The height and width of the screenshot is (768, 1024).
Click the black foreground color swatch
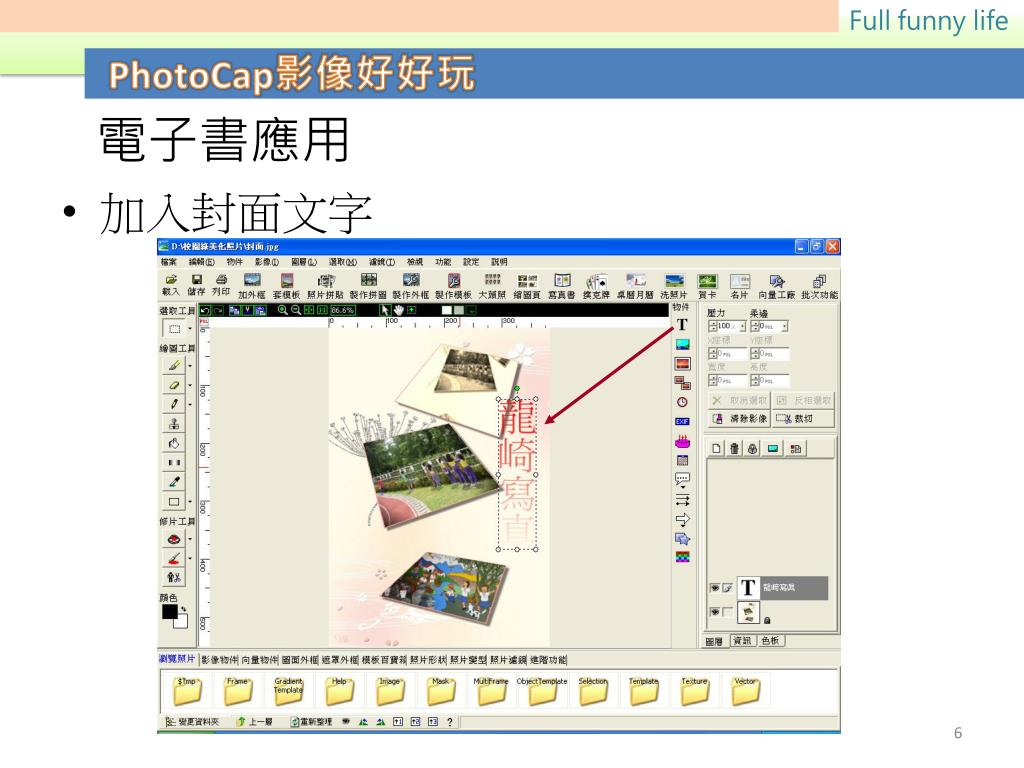pyautogui.click(x=170, y=611)
